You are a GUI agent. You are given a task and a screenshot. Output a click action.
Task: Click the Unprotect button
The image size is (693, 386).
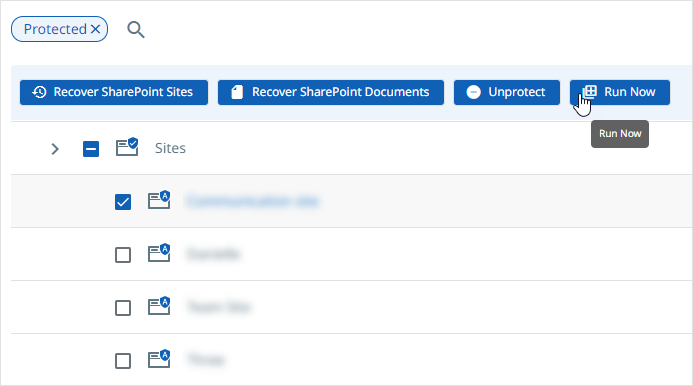(506, 92)
